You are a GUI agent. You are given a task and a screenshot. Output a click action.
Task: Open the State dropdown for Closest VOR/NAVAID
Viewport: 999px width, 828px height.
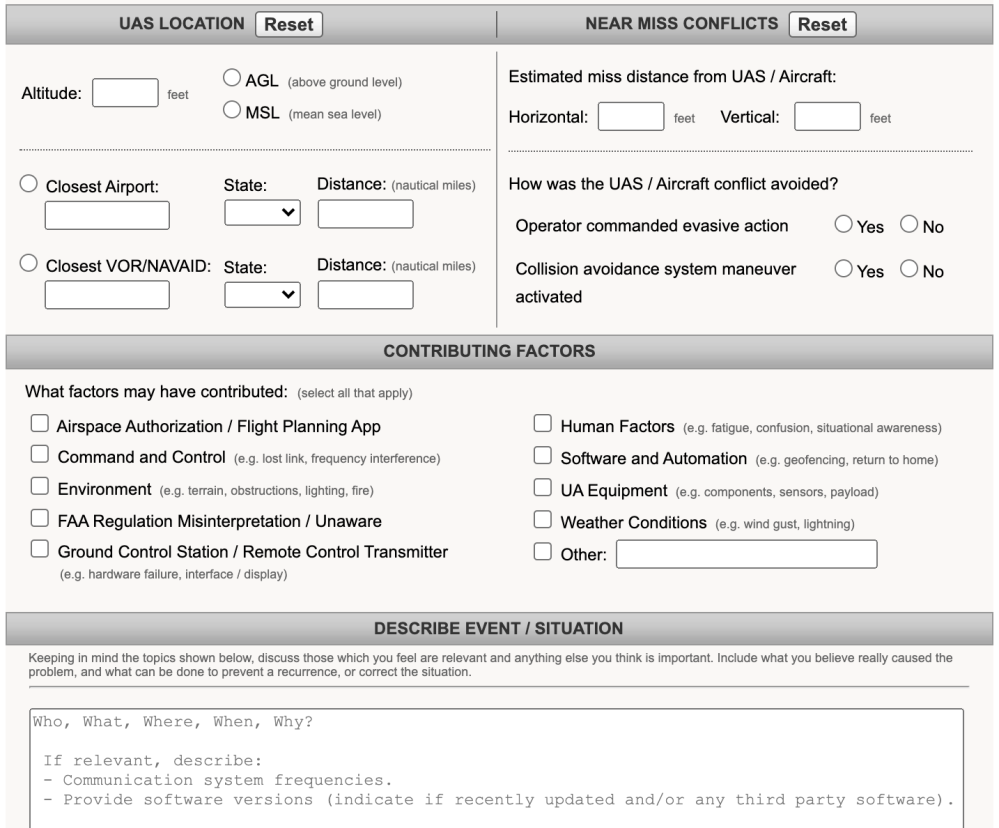point(262,294)
